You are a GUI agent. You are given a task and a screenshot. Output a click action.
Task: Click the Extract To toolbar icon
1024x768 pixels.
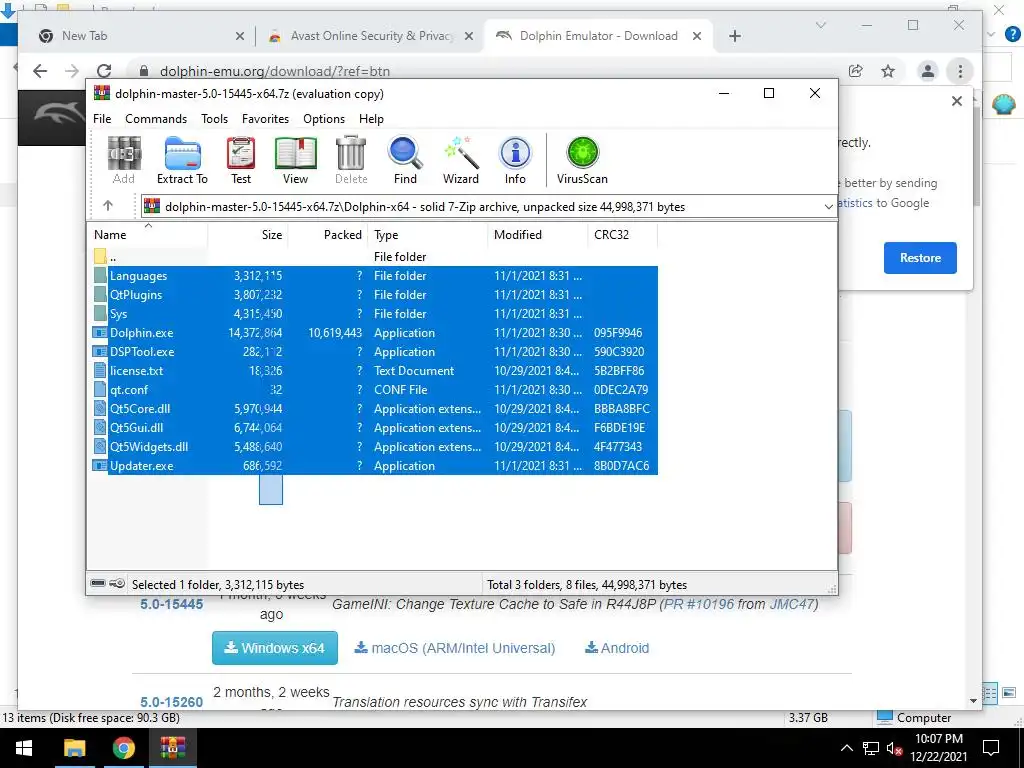(x=182, y=160)
